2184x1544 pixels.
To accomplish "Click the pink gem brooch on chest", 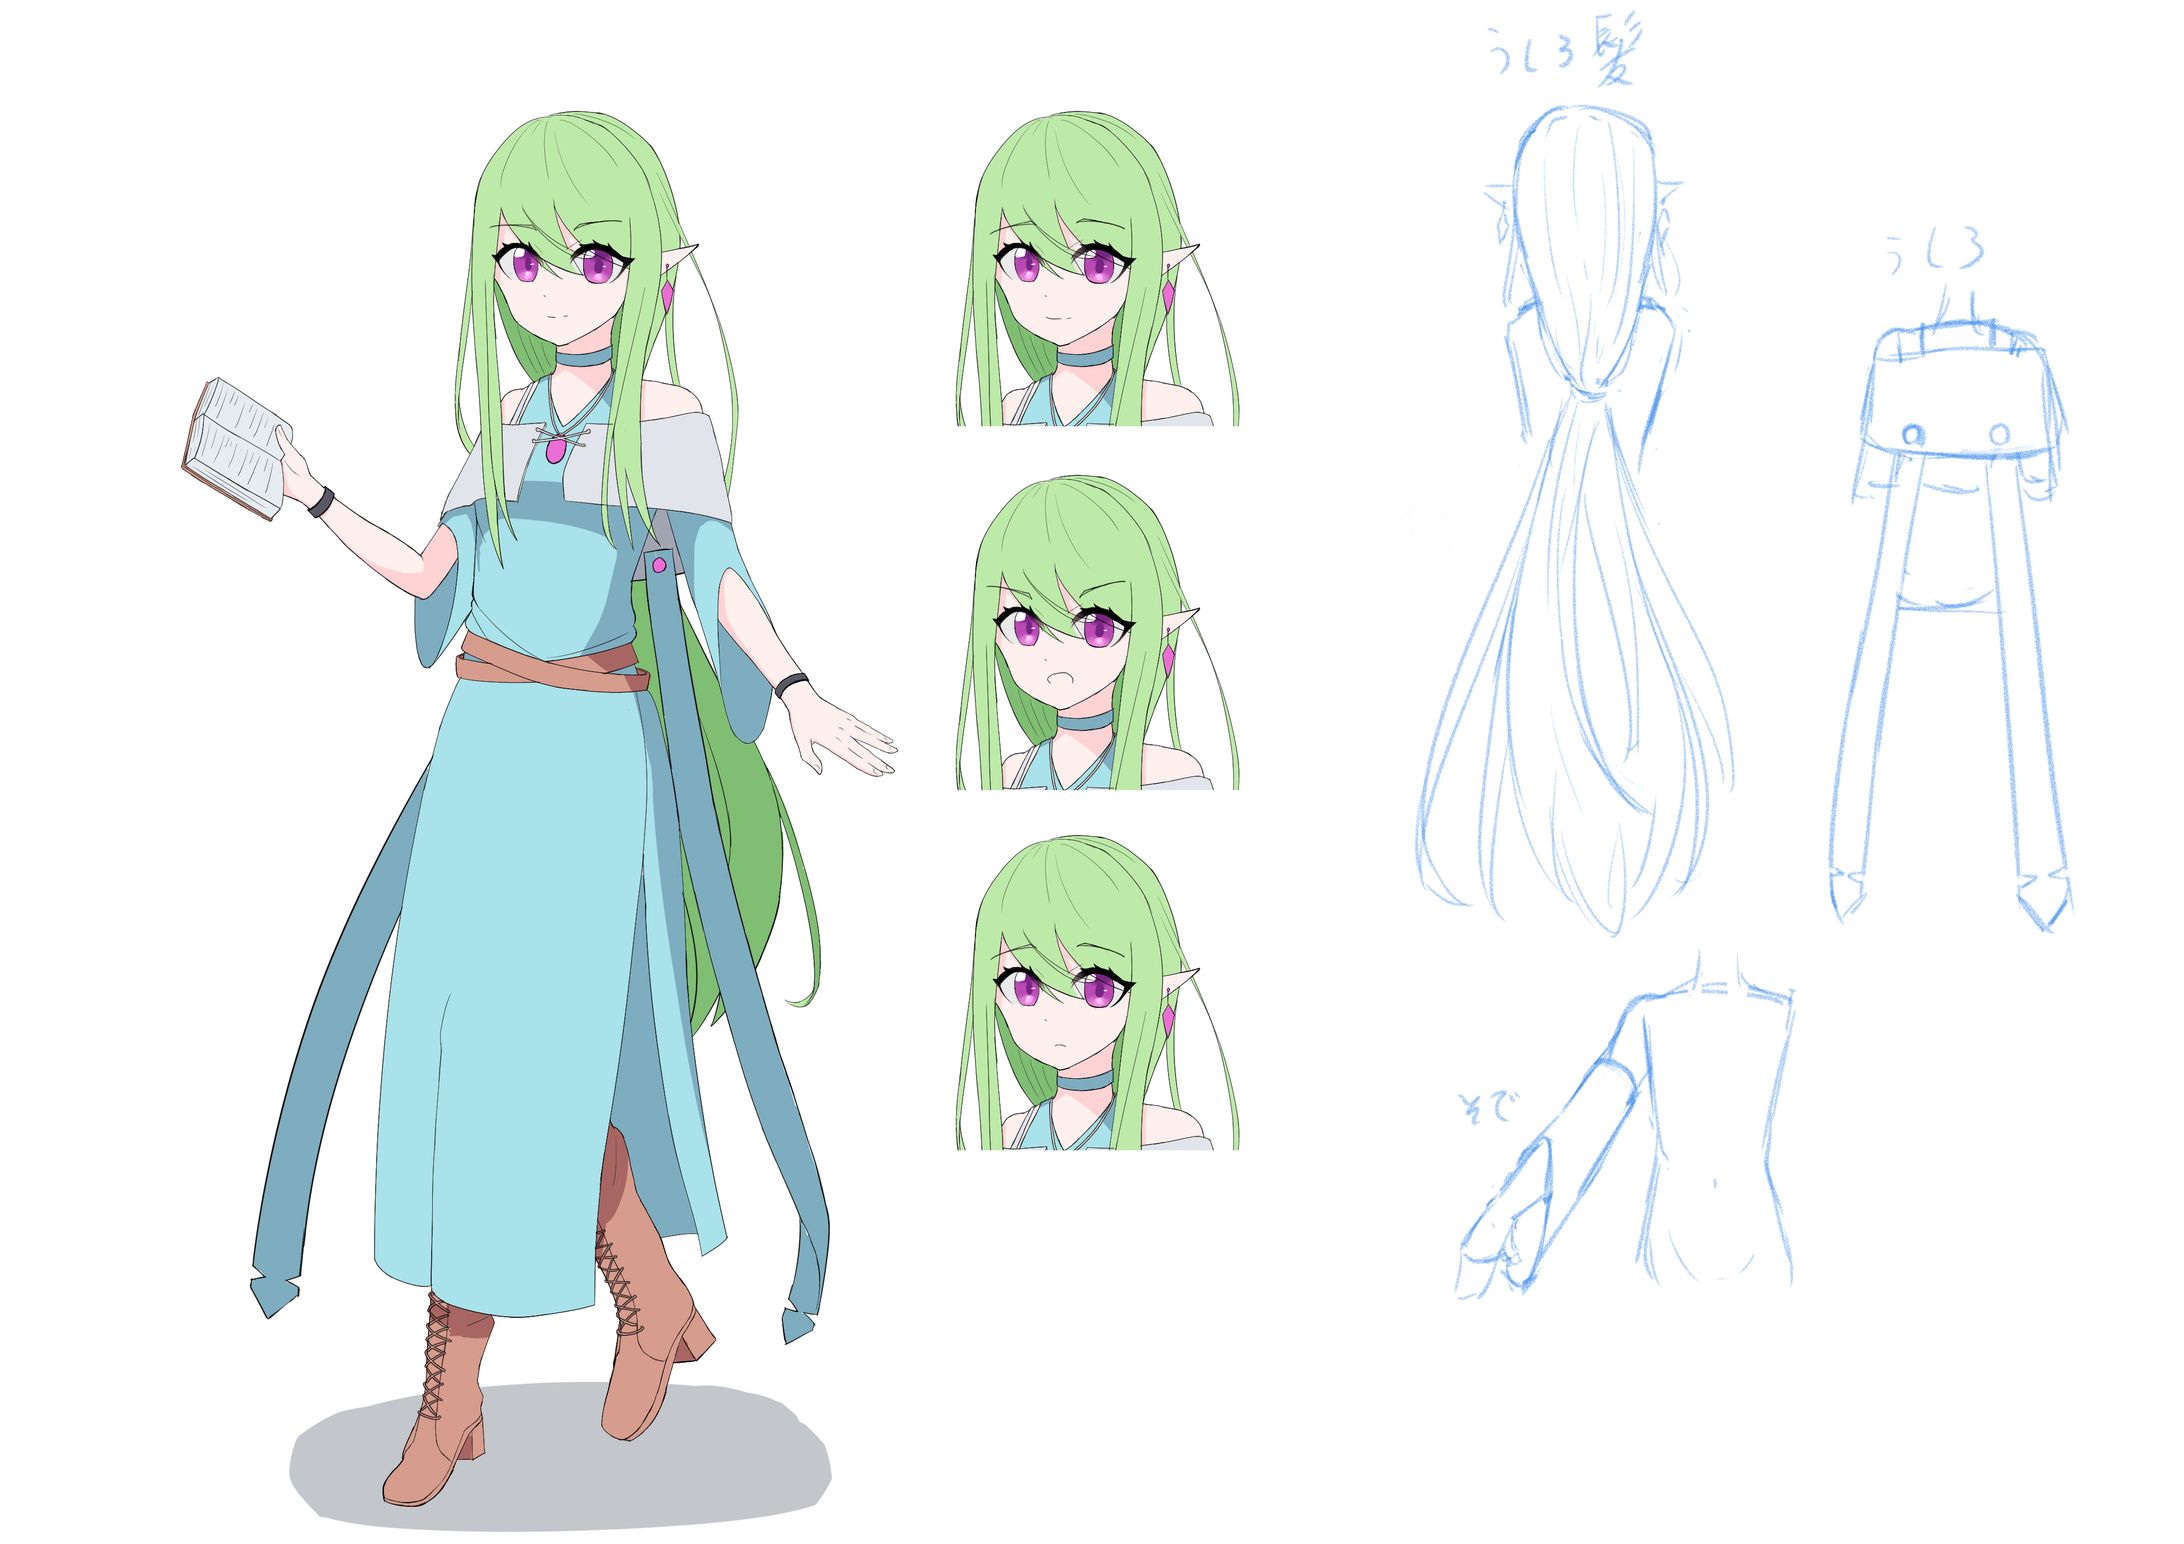I will [x=555, y=451].
